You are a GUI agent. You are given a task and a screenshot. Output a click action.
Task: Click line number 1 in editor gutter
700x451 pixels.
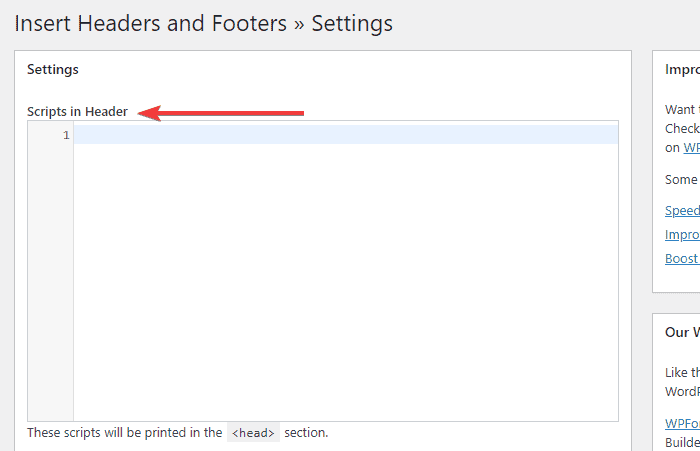(66, 135)
